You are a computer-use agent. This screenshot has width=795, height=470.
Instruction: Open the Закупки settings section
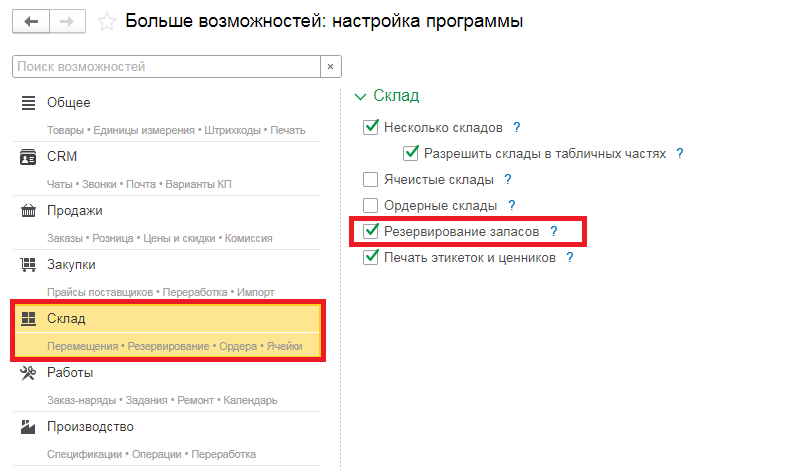(71, 265)
